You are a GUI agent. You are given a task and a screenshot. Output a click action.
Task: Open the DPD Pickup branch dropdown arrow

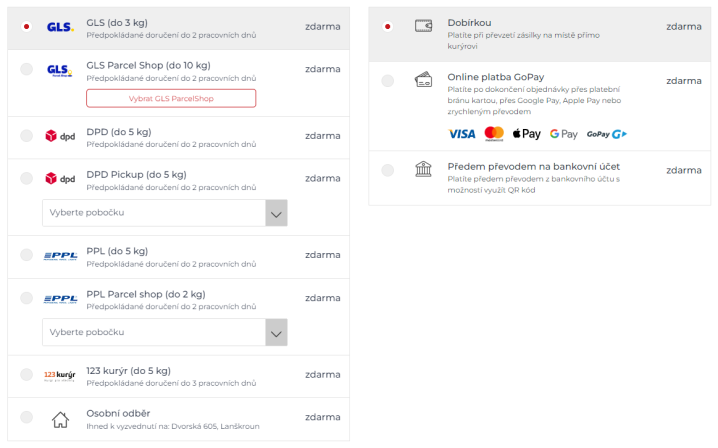pyautogui.click(x=276, y=213)
